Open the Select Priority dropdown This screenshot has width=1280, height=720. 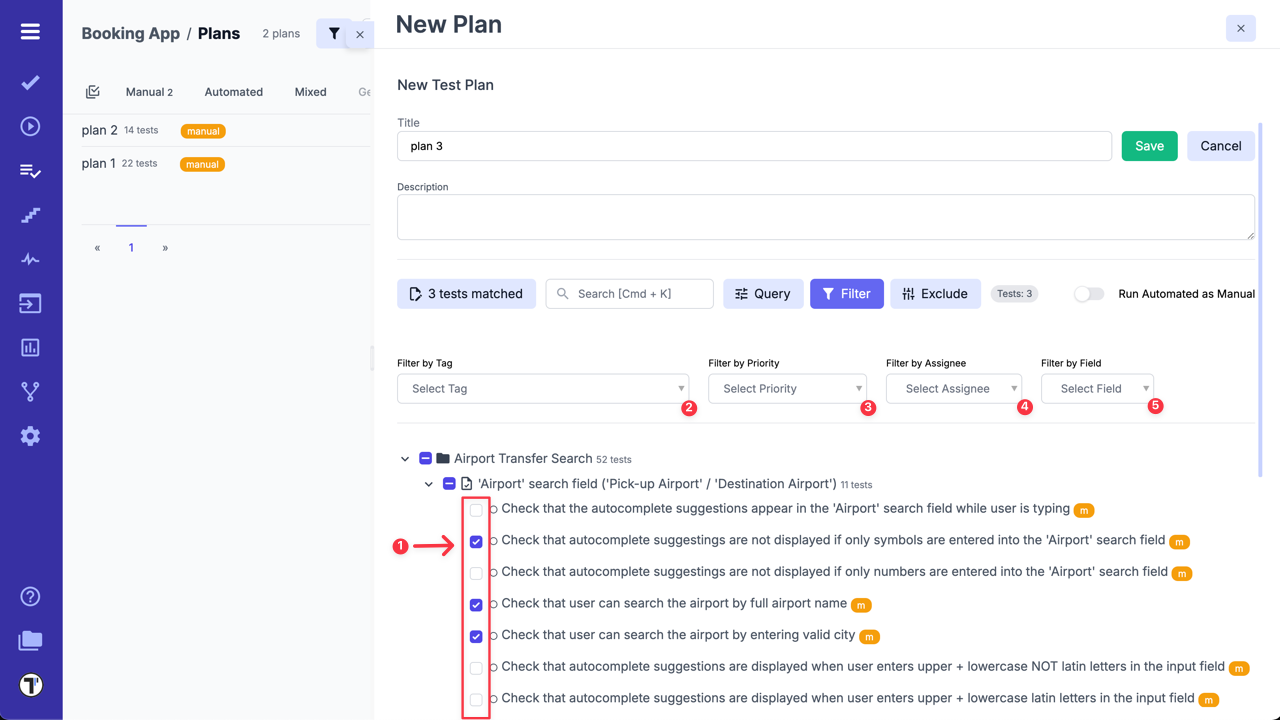787,389
